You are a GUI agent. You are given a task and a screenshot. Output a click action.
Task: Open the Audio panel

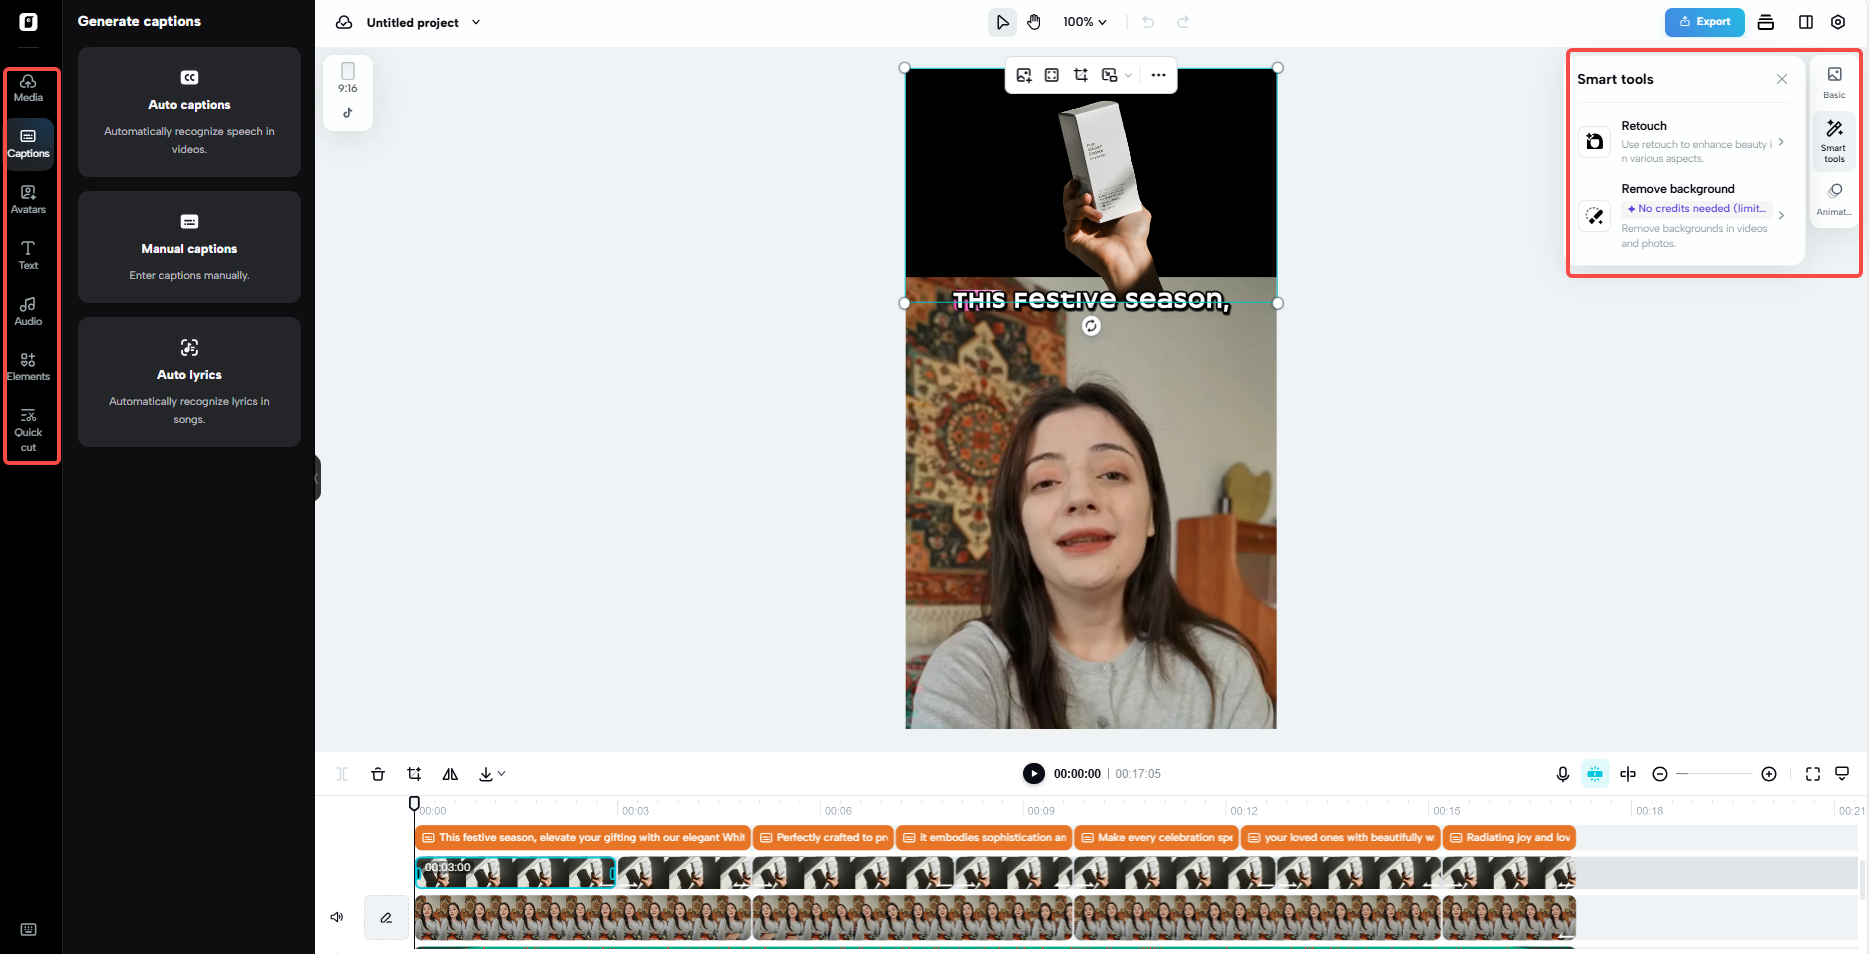[28, 312]
